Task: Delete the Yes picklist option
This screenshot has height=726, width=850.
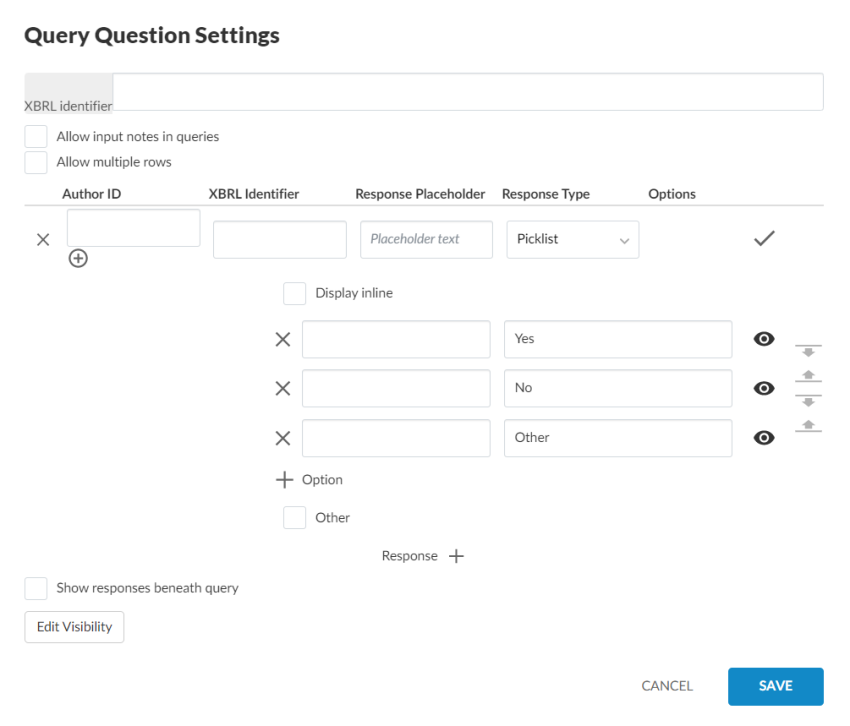Action: [x=283, y=339]
